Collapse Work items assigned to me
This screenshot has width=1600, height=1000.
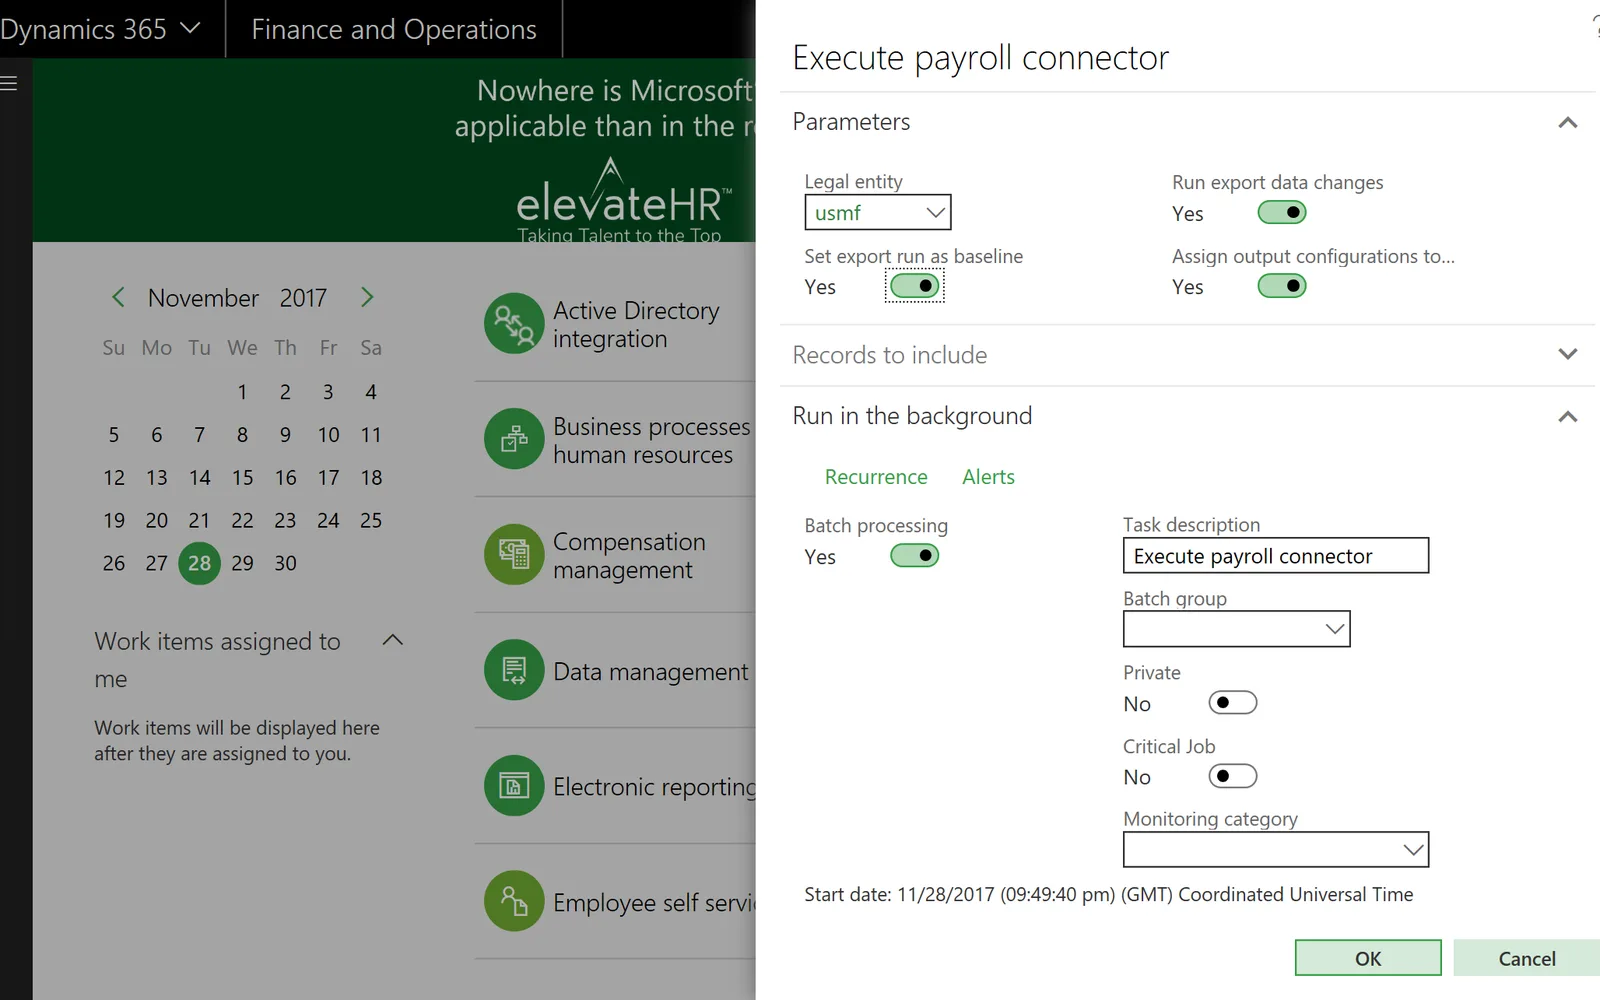393,640
